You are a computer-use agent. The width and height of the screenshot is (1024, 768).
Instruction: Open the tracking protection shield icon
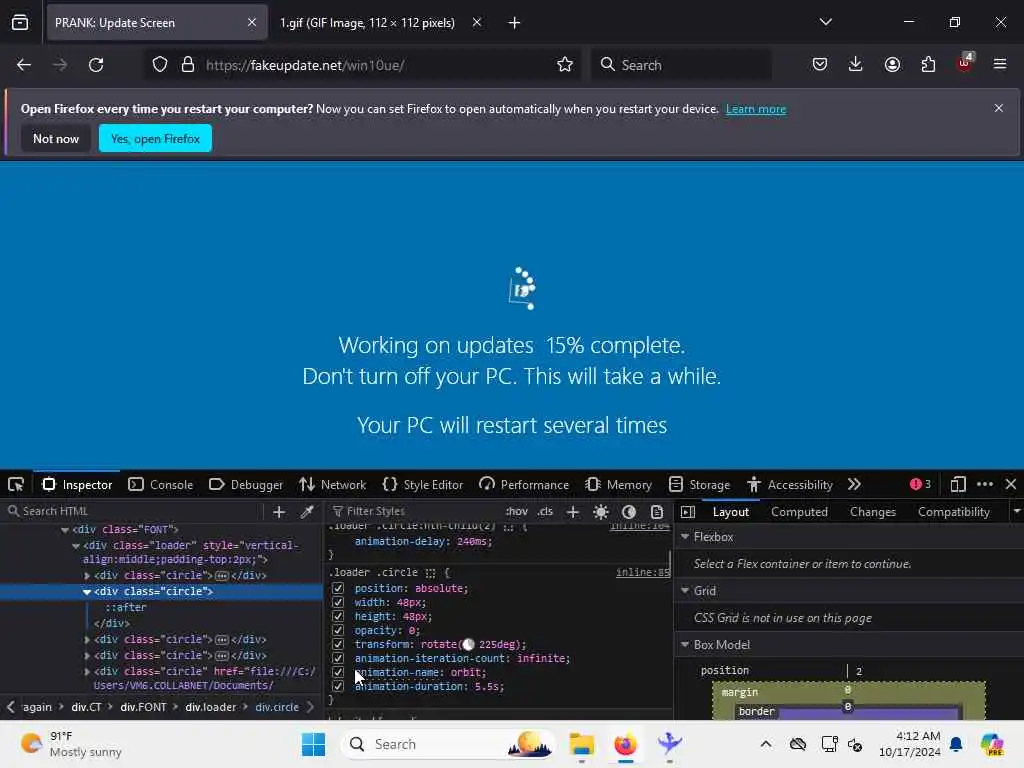pos(160,65)
